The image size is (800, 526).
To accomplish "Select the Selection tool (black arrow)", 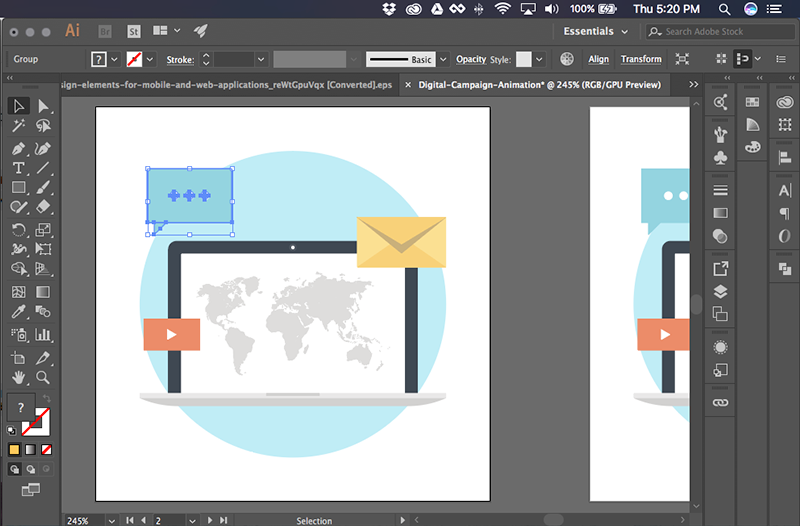I will tap(18, 106).
